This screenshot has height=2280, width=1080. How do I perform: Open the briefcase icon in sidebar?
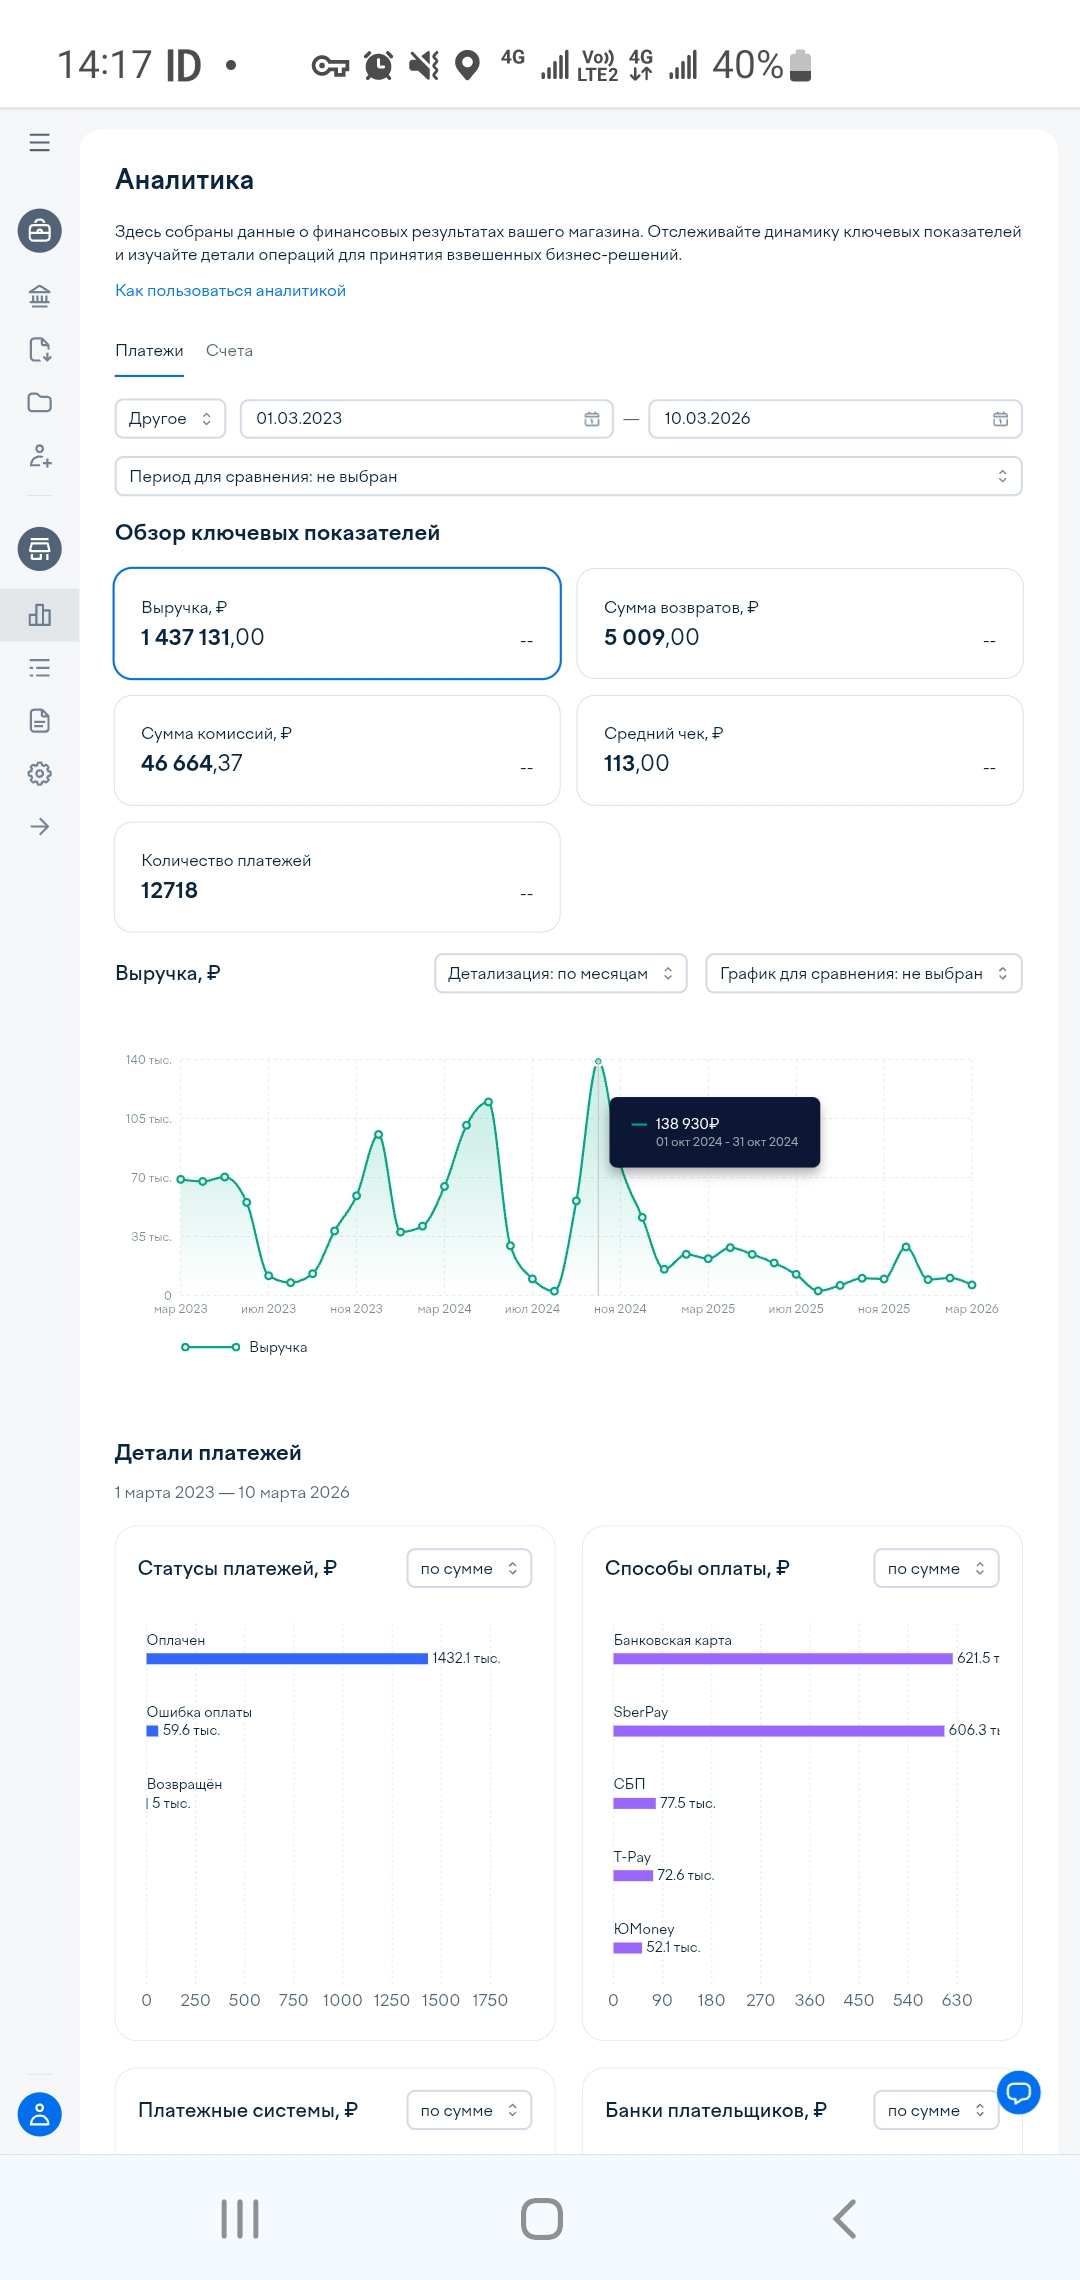pos(40,231)
